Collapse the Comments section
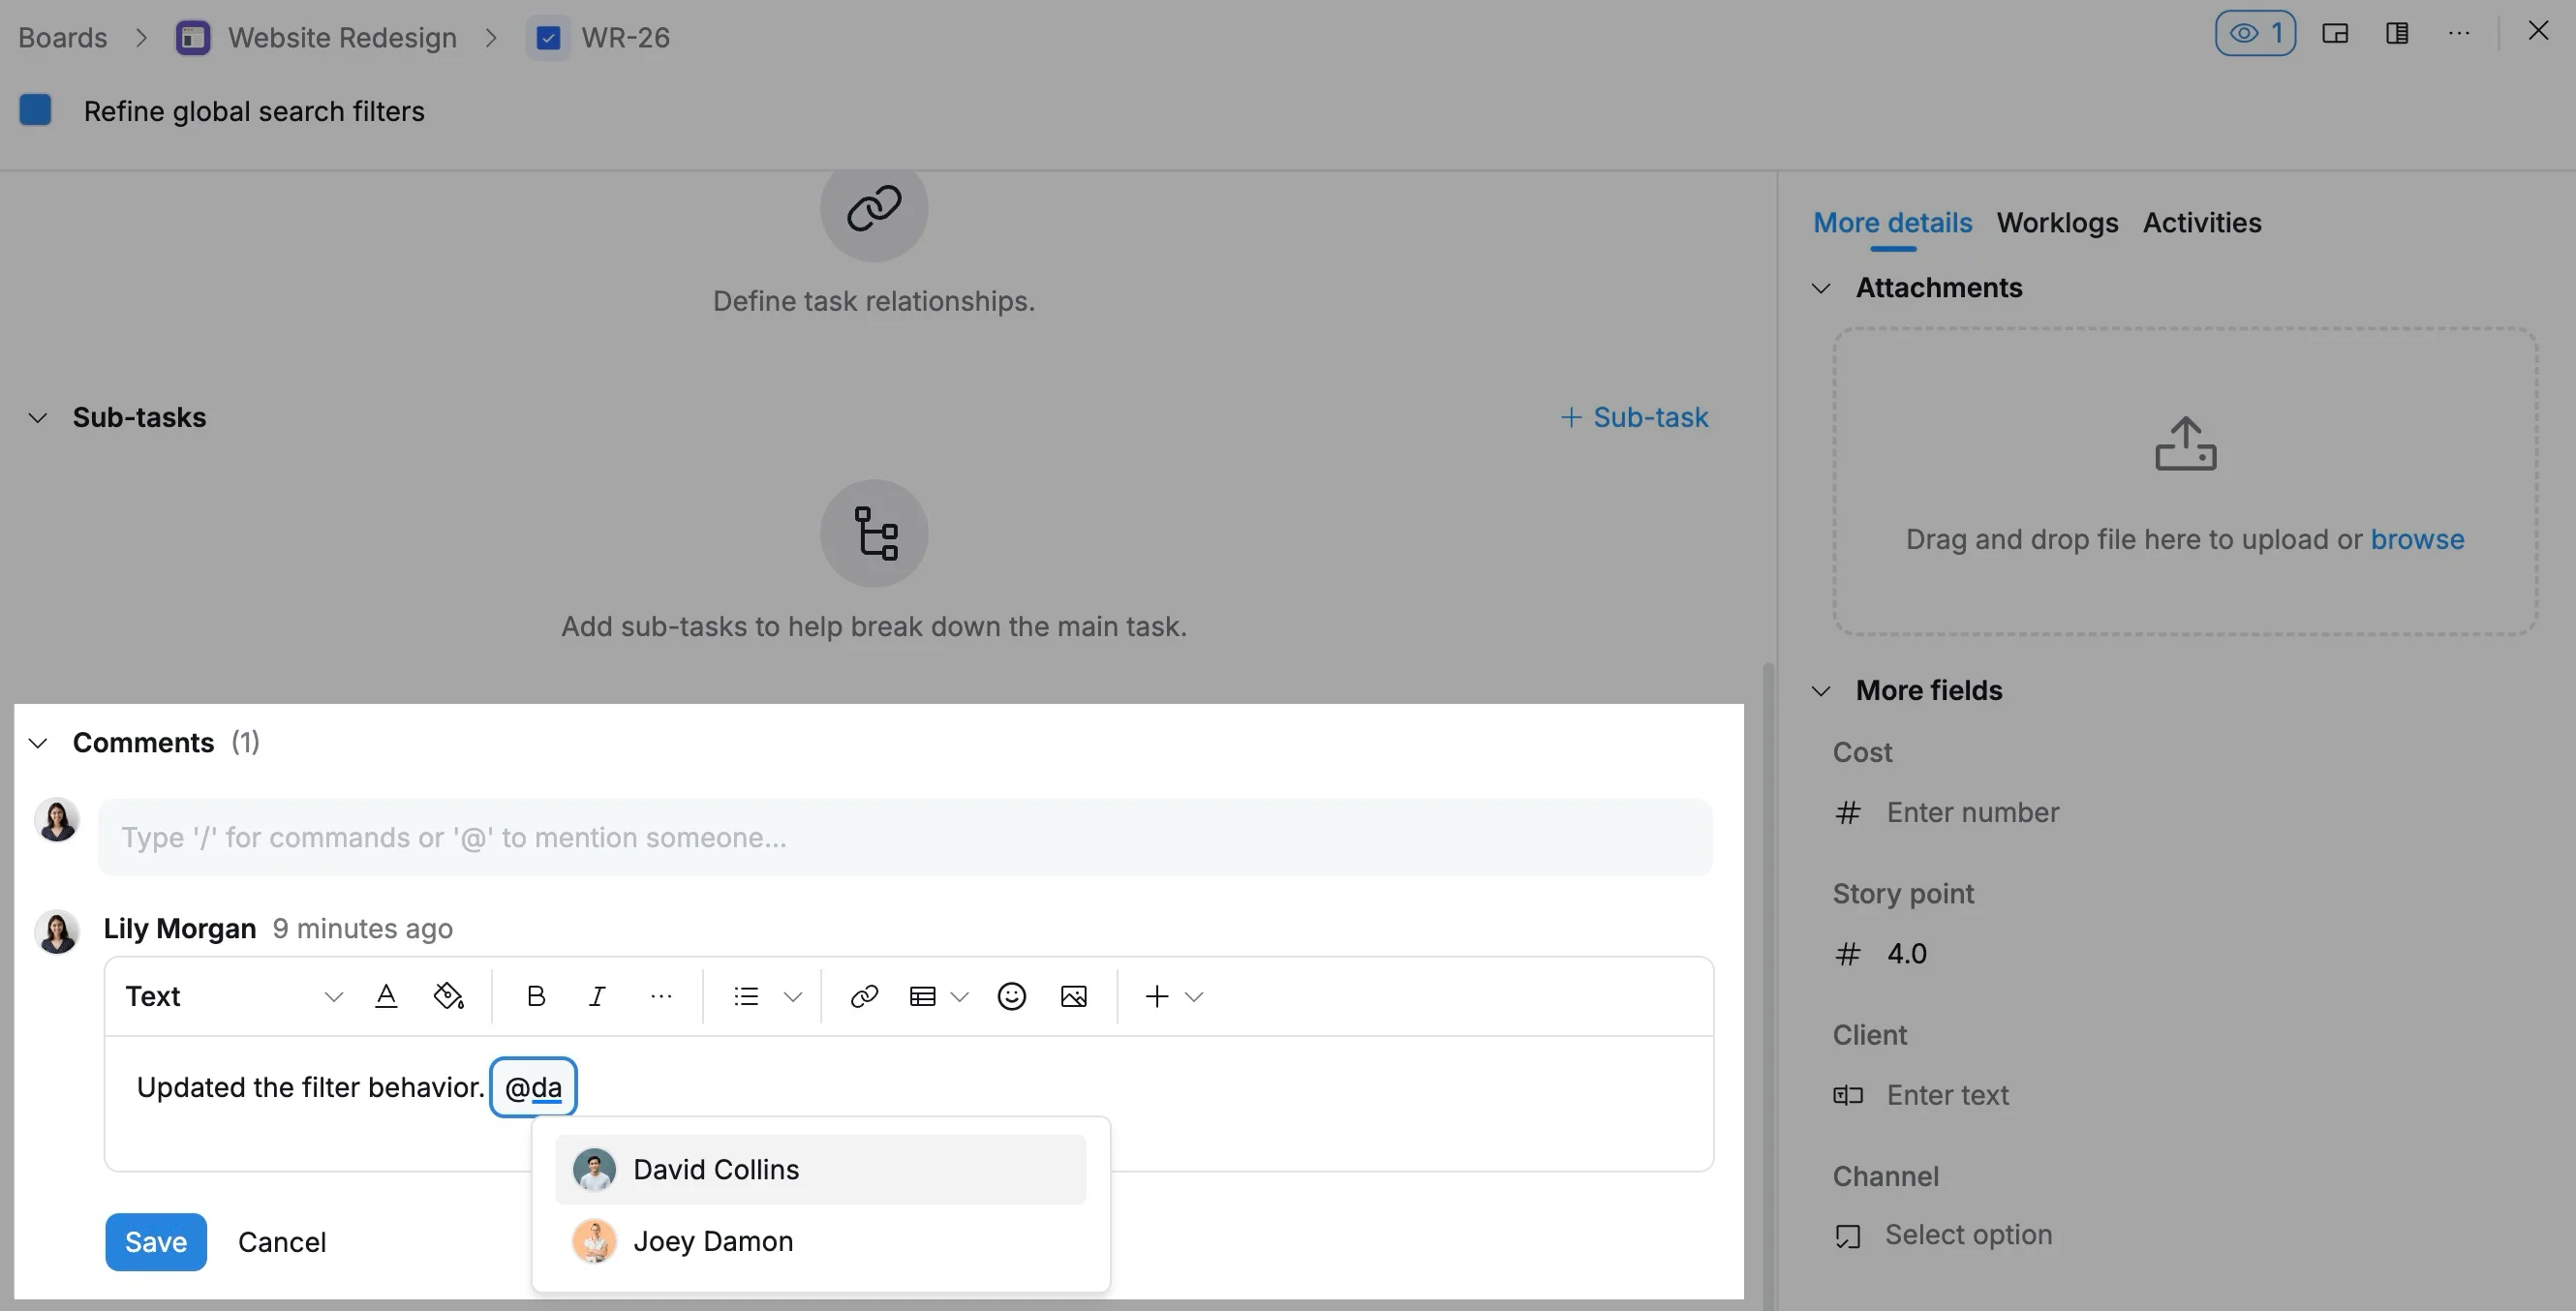The height and width of the screenshot is (1311, 2576). click(x=38, y=743)
